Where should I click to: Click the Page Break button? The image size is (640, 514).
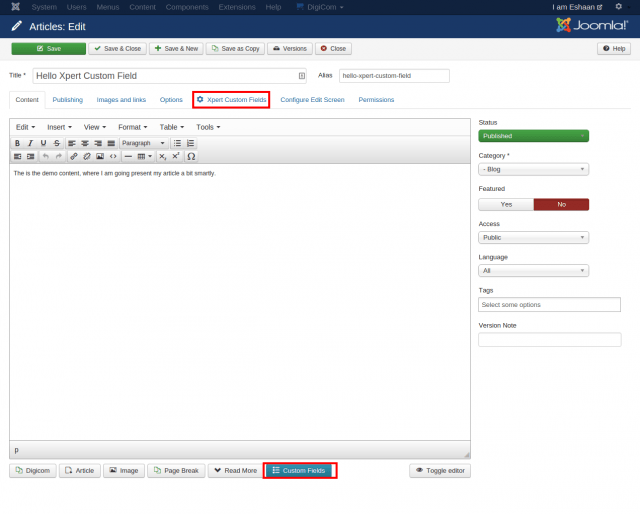click(176, 471)
